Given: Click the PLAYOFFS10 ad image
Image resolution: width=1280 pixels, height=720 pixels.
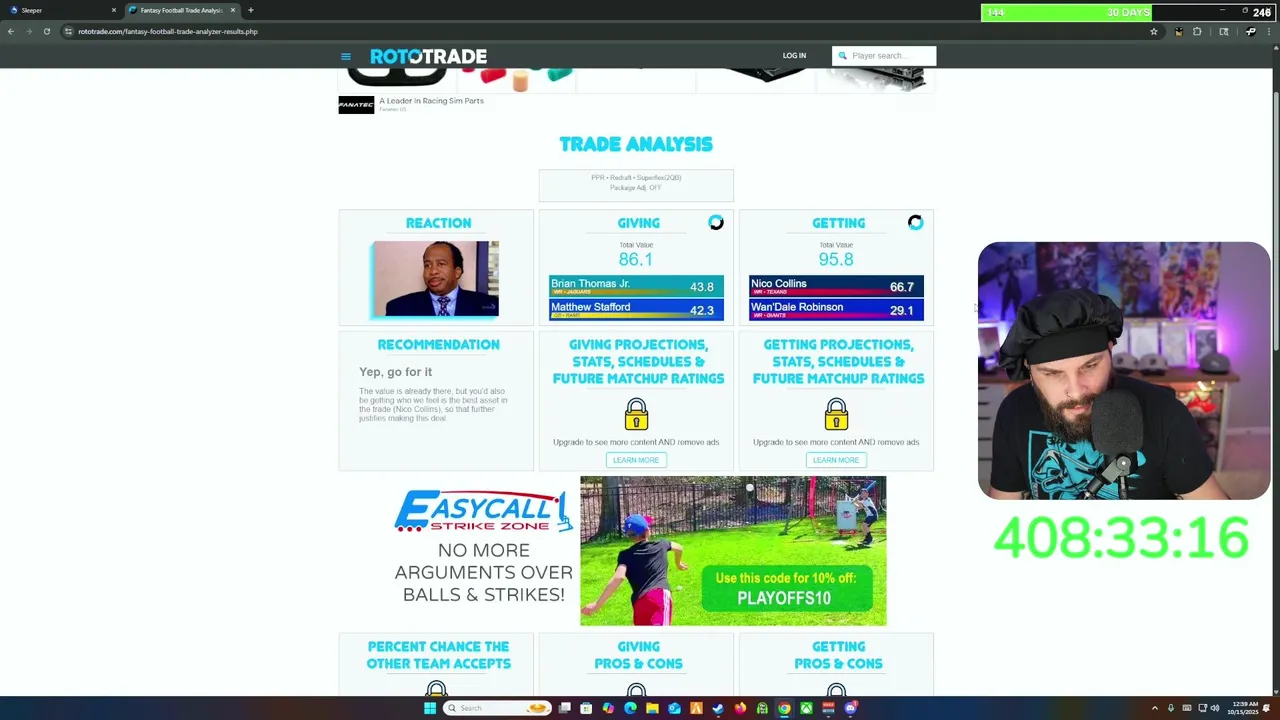Looking at the screenshot, I should click(x=733, y=551).
